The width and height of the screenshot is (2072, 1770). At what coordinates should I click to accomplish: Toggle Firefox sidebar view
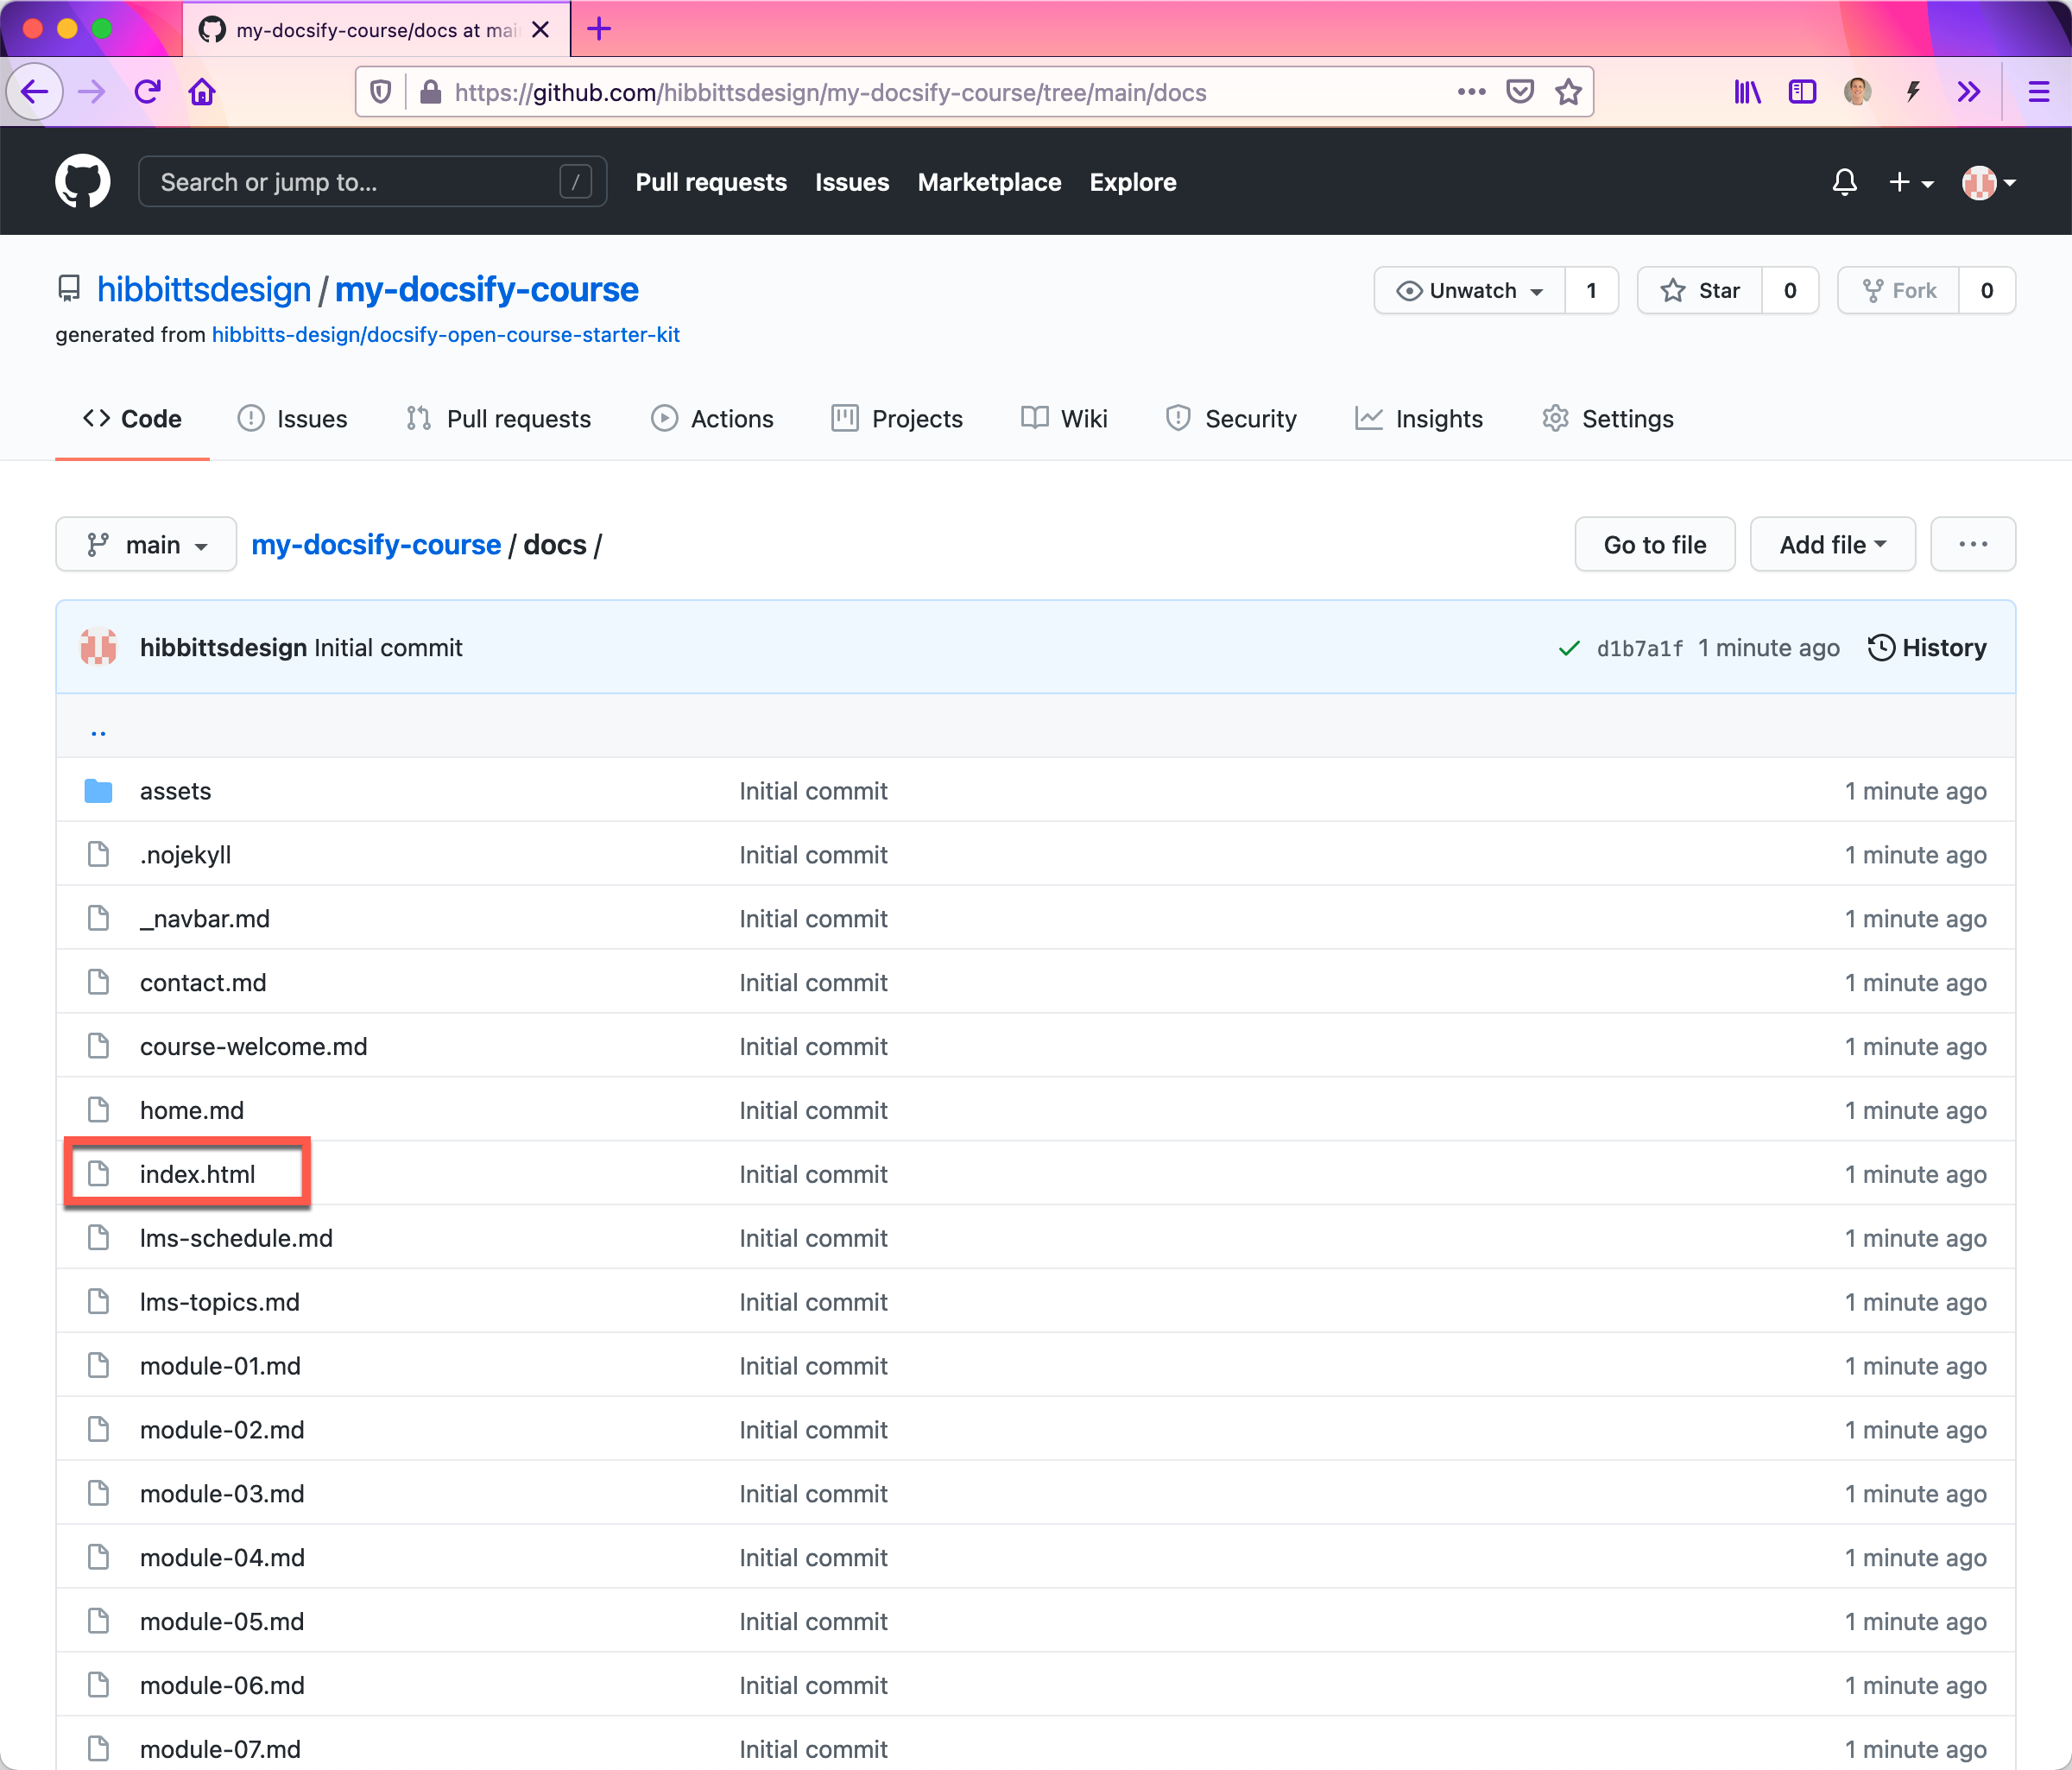coord(1802,92)
